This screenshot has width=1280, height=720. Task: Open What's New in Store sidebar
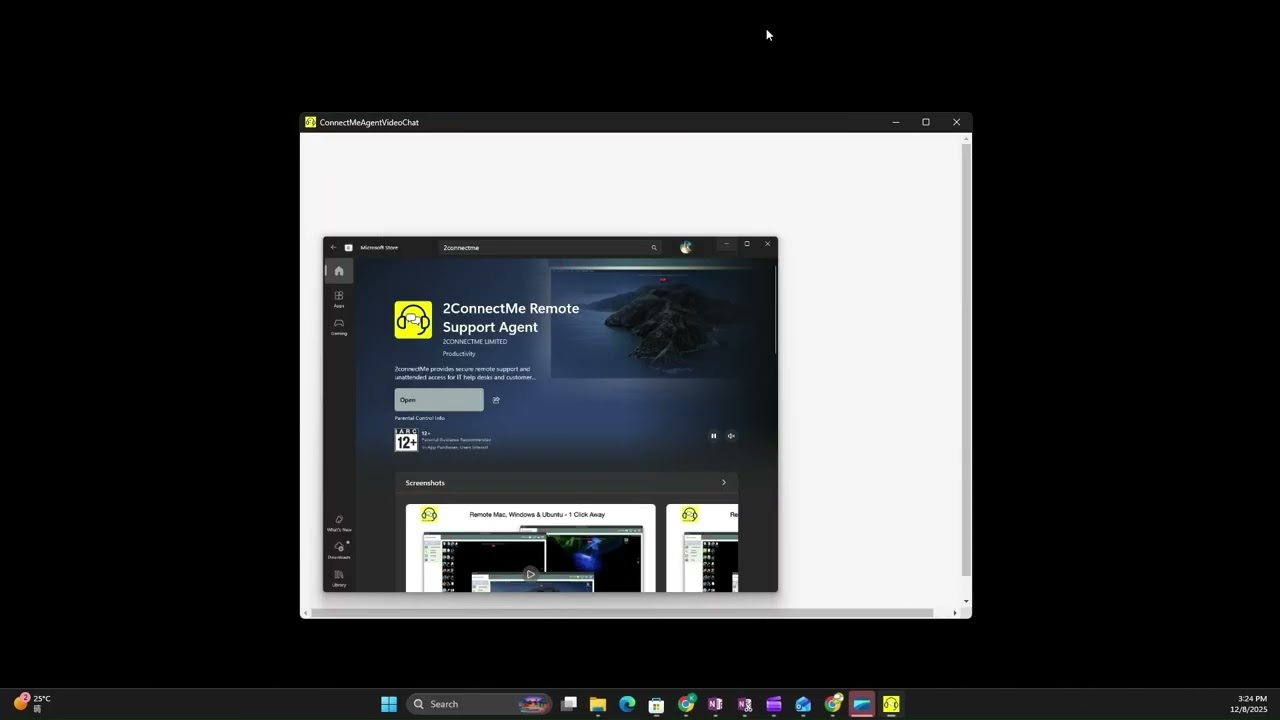339,523
